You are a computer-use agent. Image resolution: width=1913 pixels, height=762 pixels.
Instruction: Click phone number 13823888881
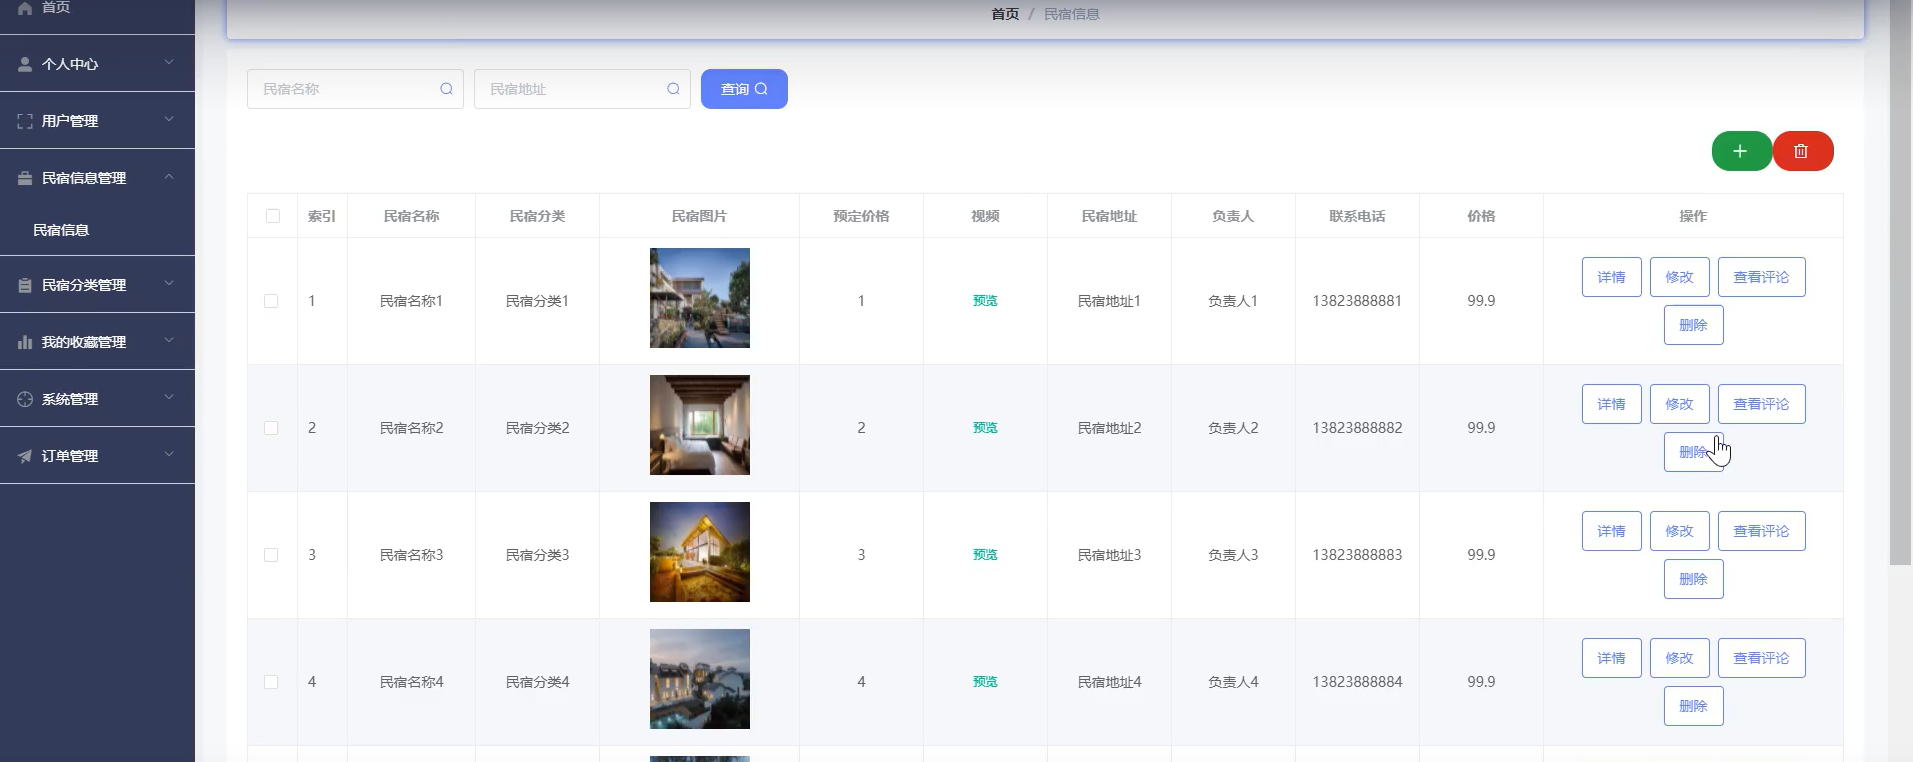1357,301
